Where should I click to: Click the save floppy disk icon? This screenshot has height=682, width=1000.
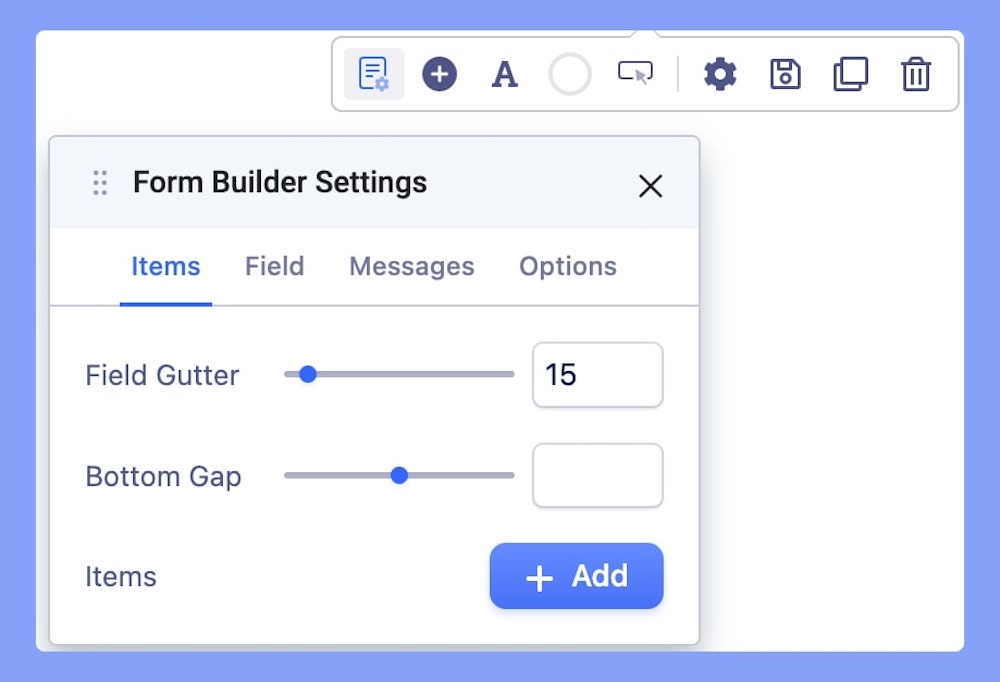point(785,74)
